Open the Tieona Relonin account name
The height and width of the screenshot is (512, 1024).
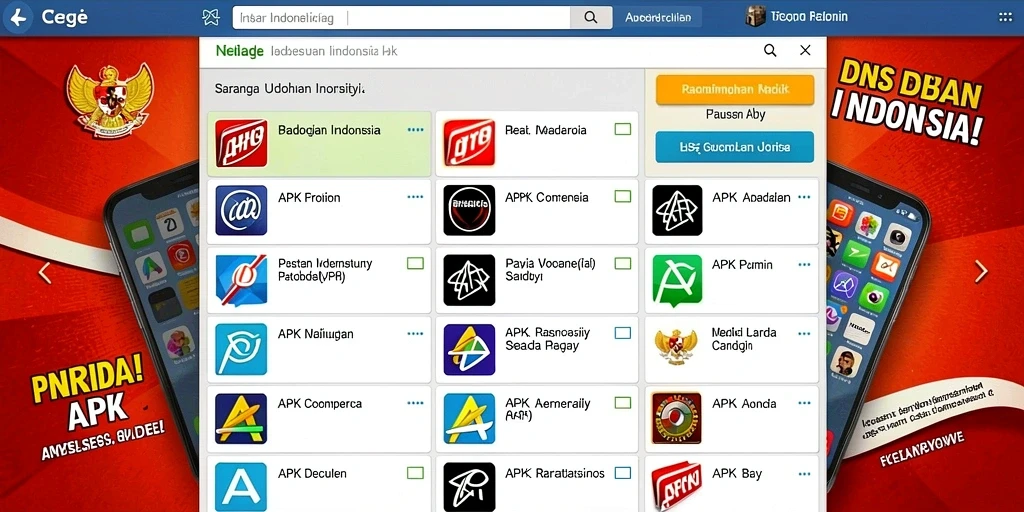[x=809, y=17]
